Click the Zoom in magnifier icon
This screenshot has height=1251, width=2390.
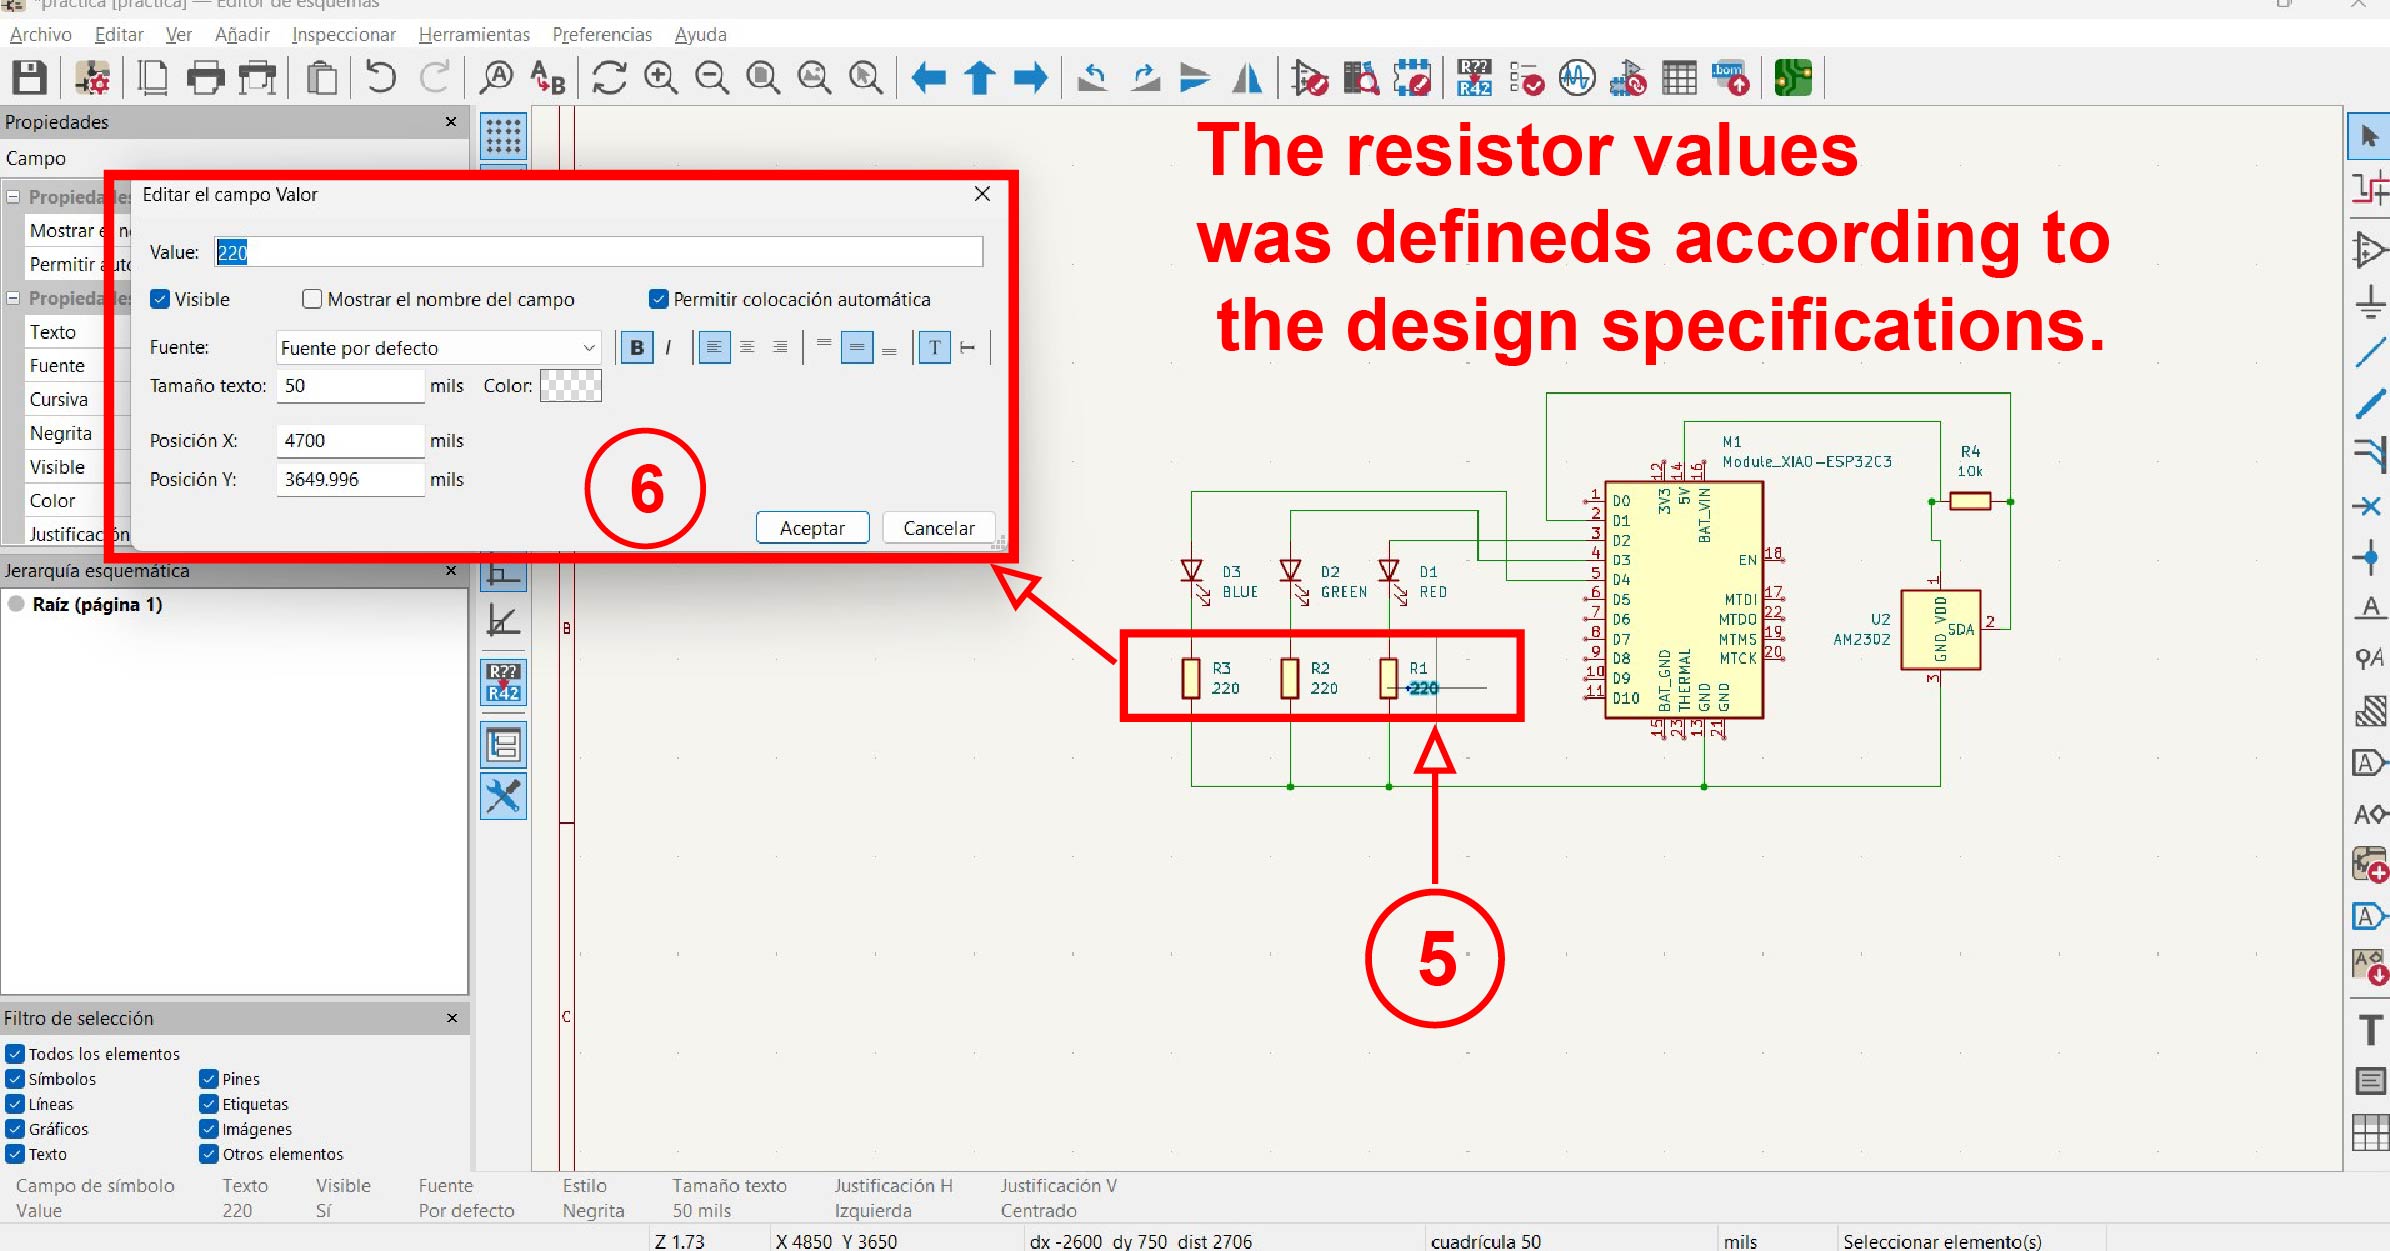(660, 77)
